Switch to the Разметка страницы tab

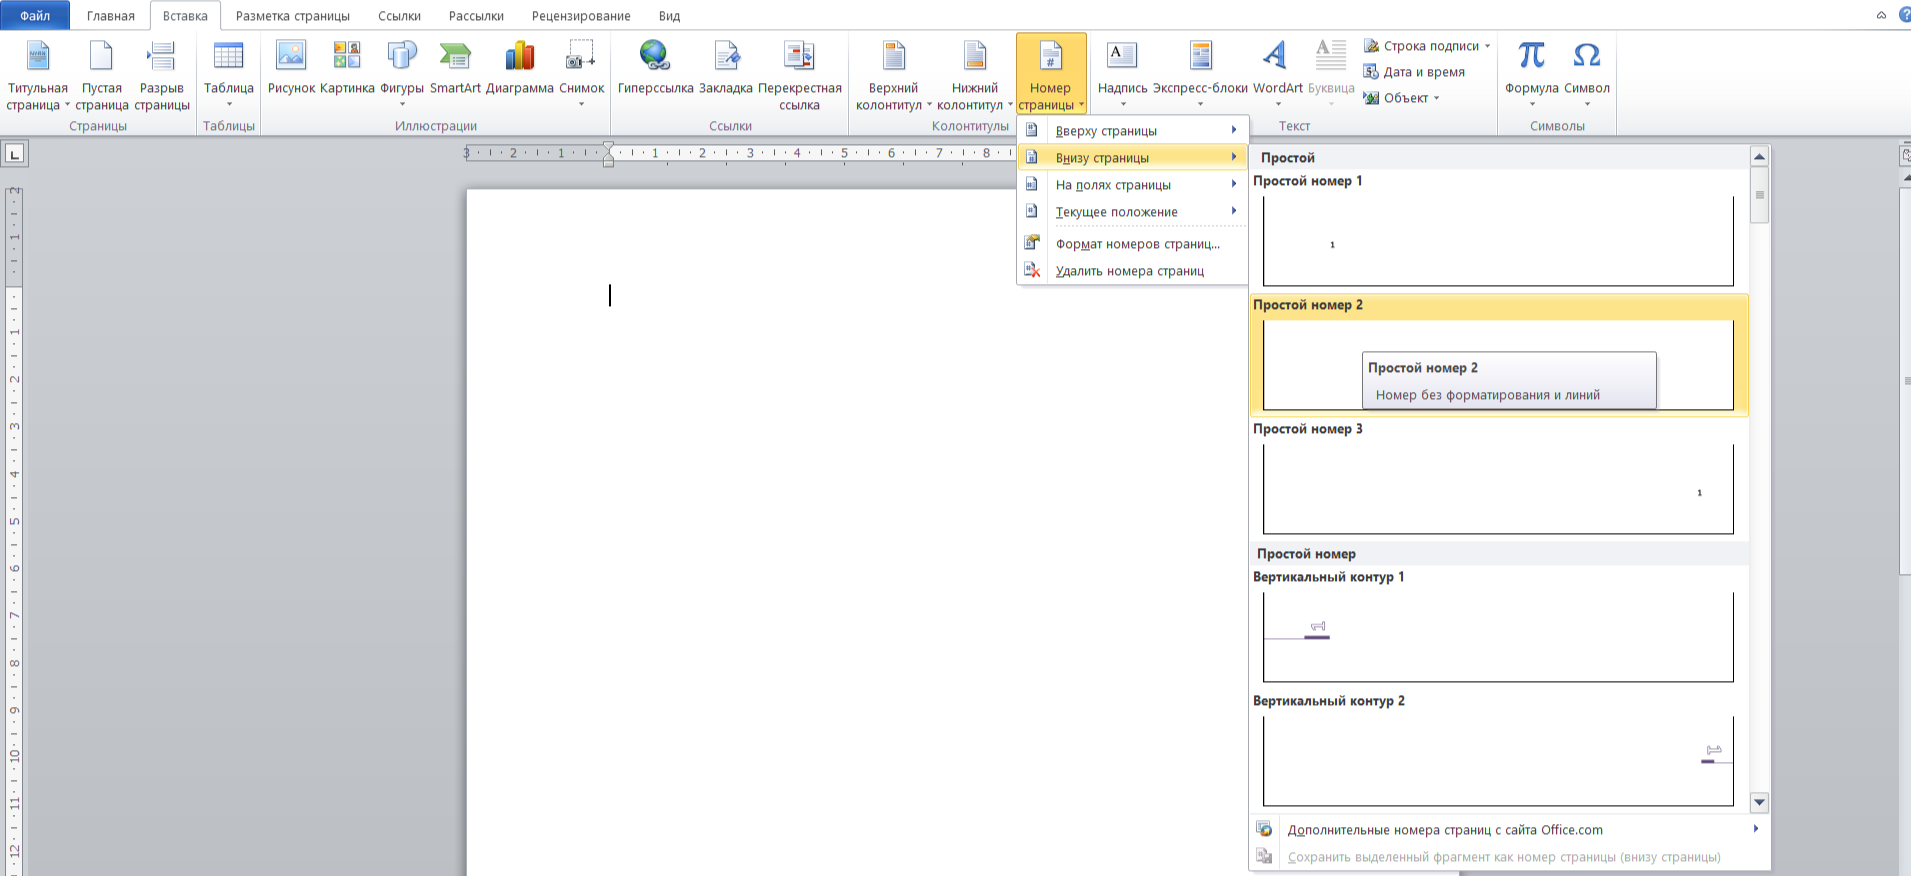[292, 16]
